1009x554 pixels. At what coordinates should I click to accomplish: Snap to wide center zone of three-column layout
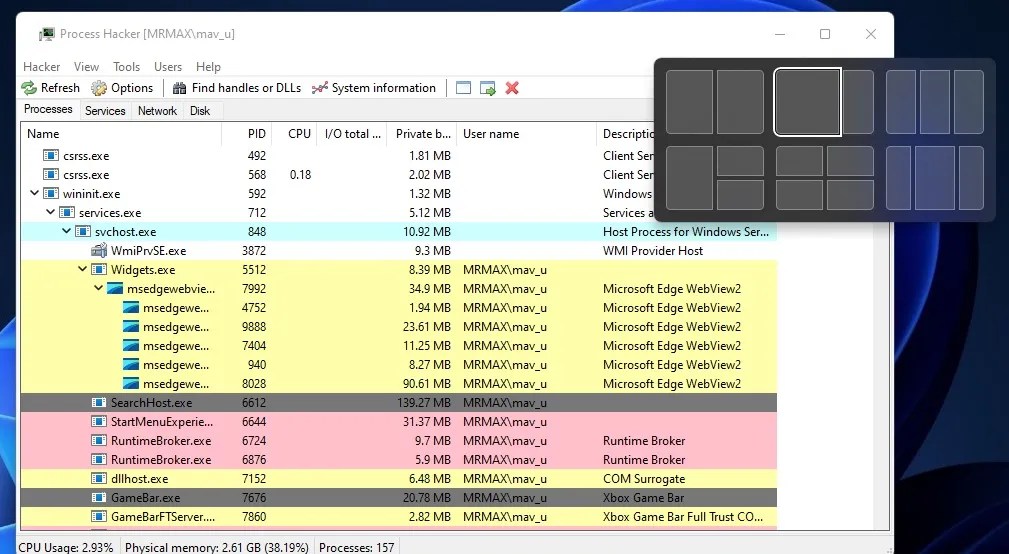pyautogui.click(x=935, y=178)
